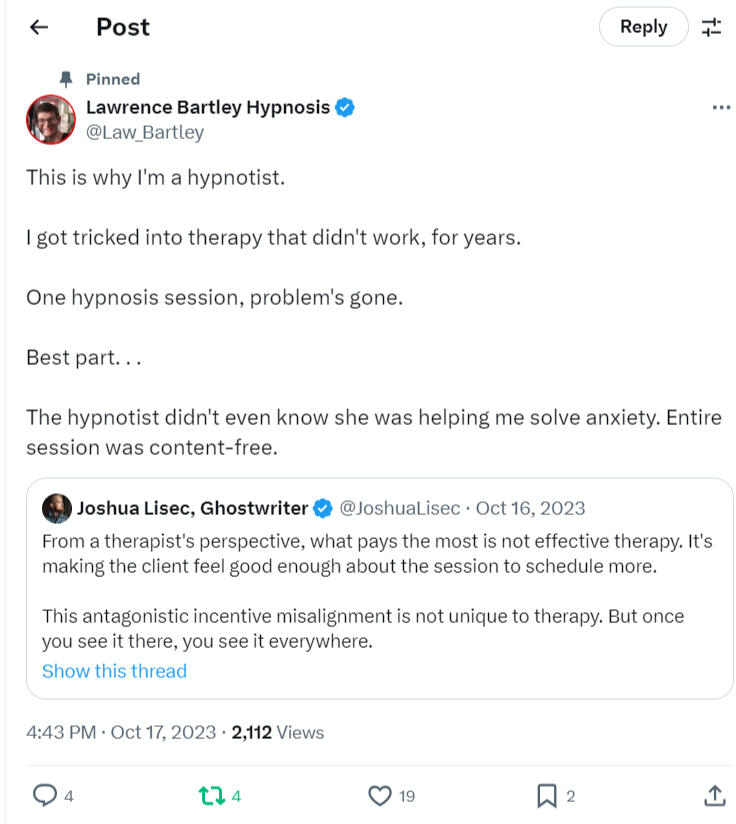Go back using the back arrow
This screenshot has height=824, width=736.
point(38,27)
